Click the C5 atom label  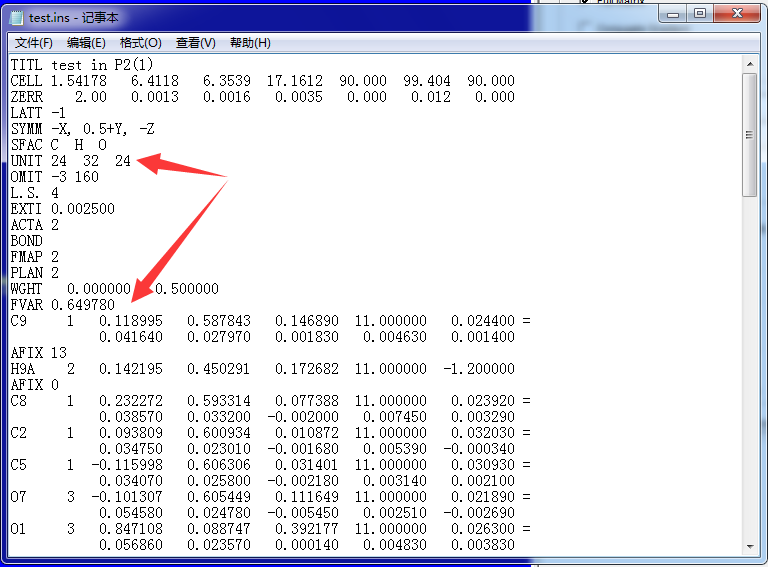tap(19, 465)
